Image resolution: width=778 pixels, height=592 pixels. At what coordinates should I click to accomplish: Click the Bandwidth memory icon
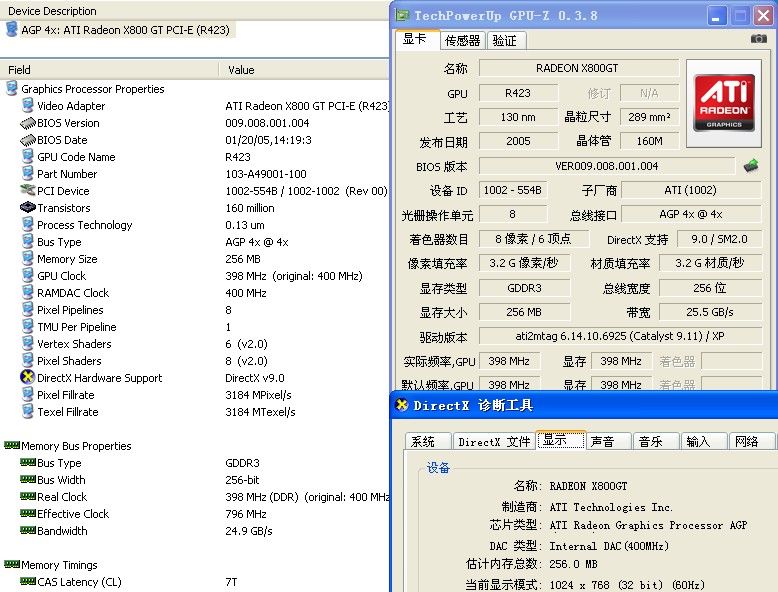click(28, 530)
